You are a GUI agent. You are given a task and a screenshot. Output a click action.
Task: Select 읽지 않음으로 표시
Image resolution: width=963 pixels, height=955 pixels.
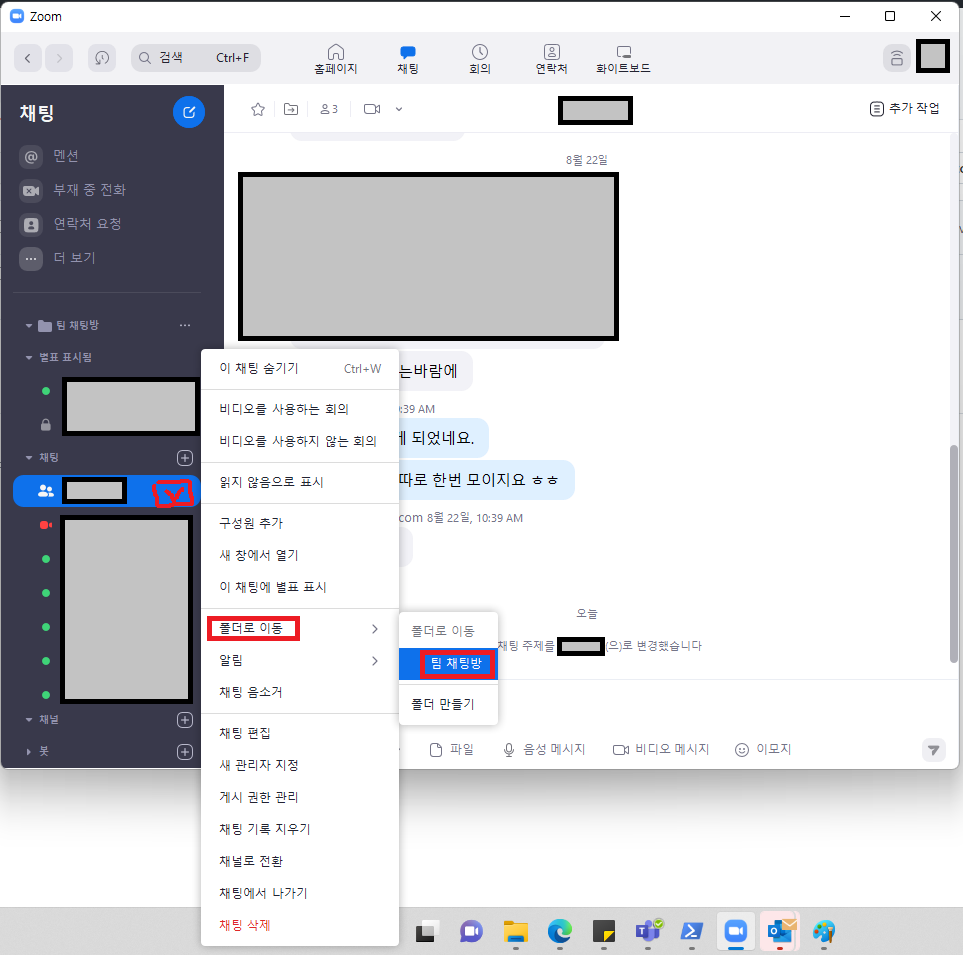pos(300,483)
